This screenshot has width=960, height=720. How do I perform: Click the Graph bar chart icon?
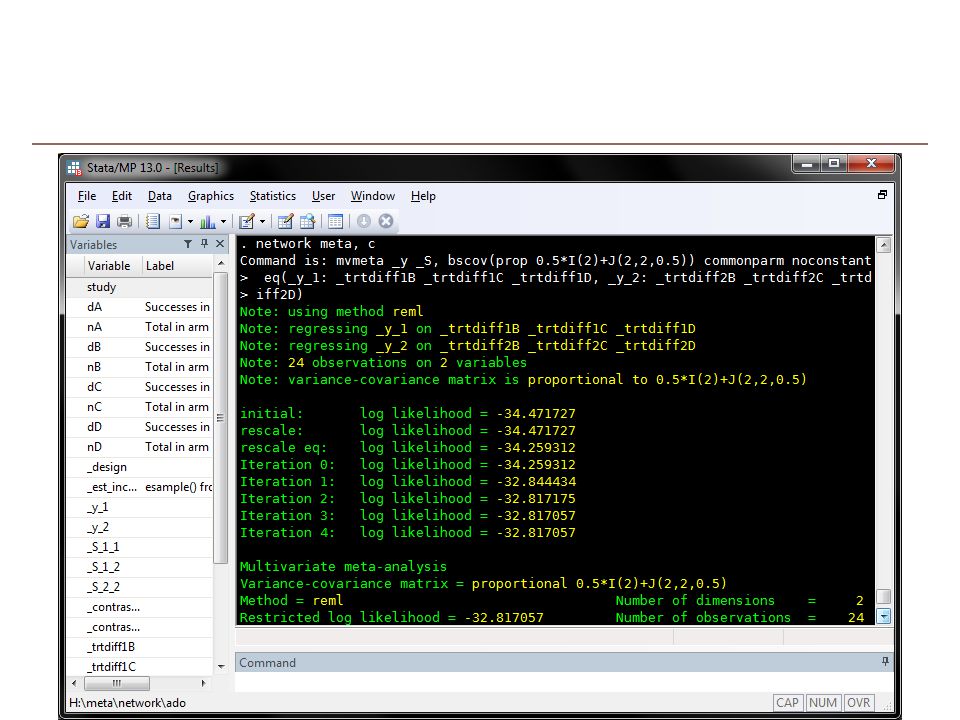pos(208,222)
